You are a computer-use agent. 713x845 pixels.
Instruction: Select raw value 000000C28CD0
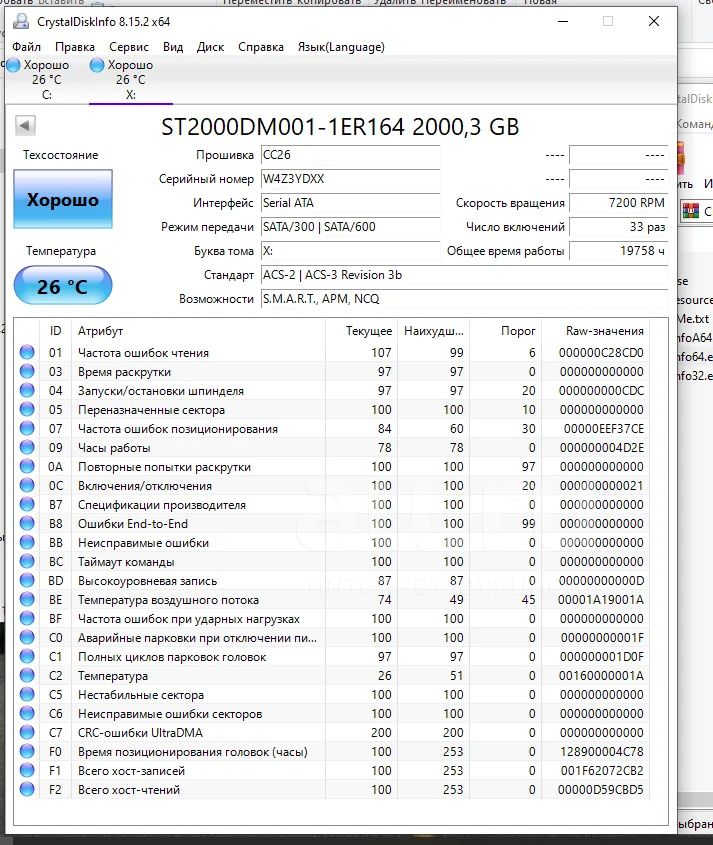[601, 352]
